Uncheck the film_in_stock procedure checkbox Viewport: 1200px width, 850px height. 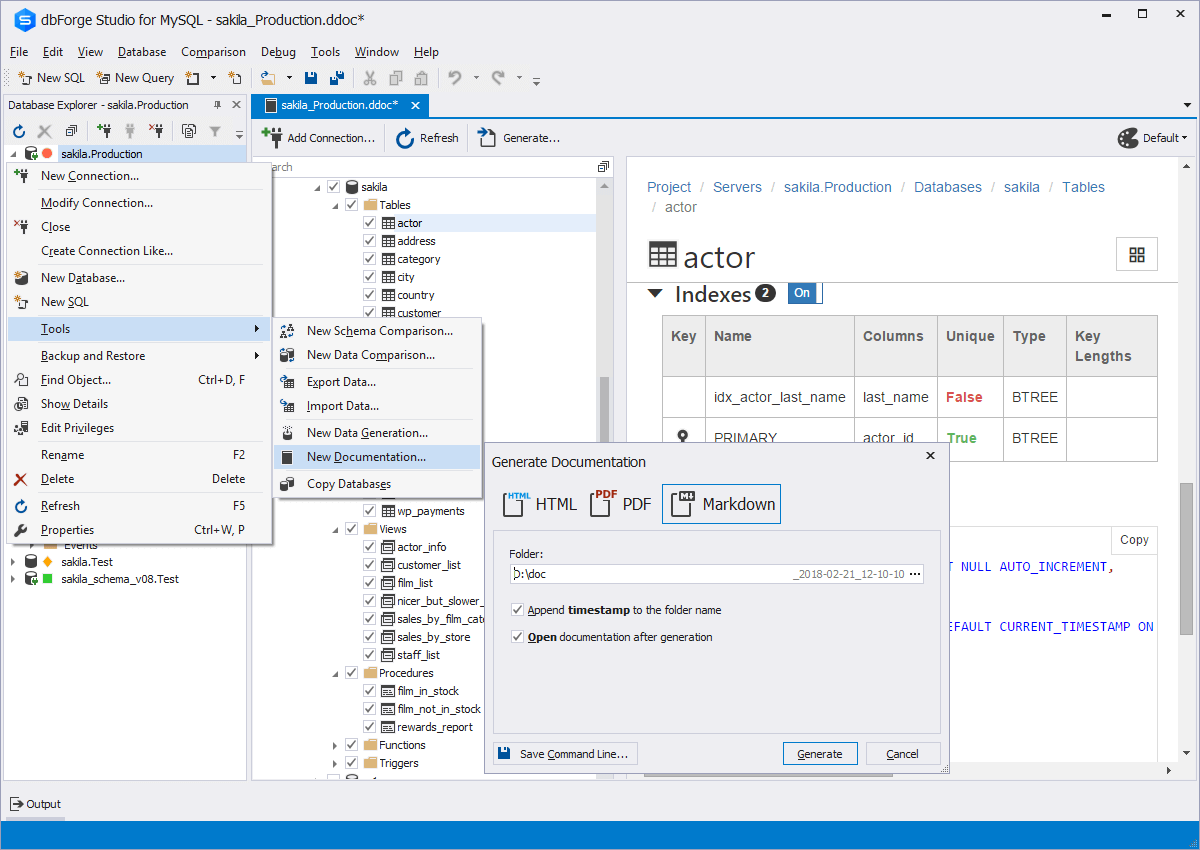click(370, 691)
